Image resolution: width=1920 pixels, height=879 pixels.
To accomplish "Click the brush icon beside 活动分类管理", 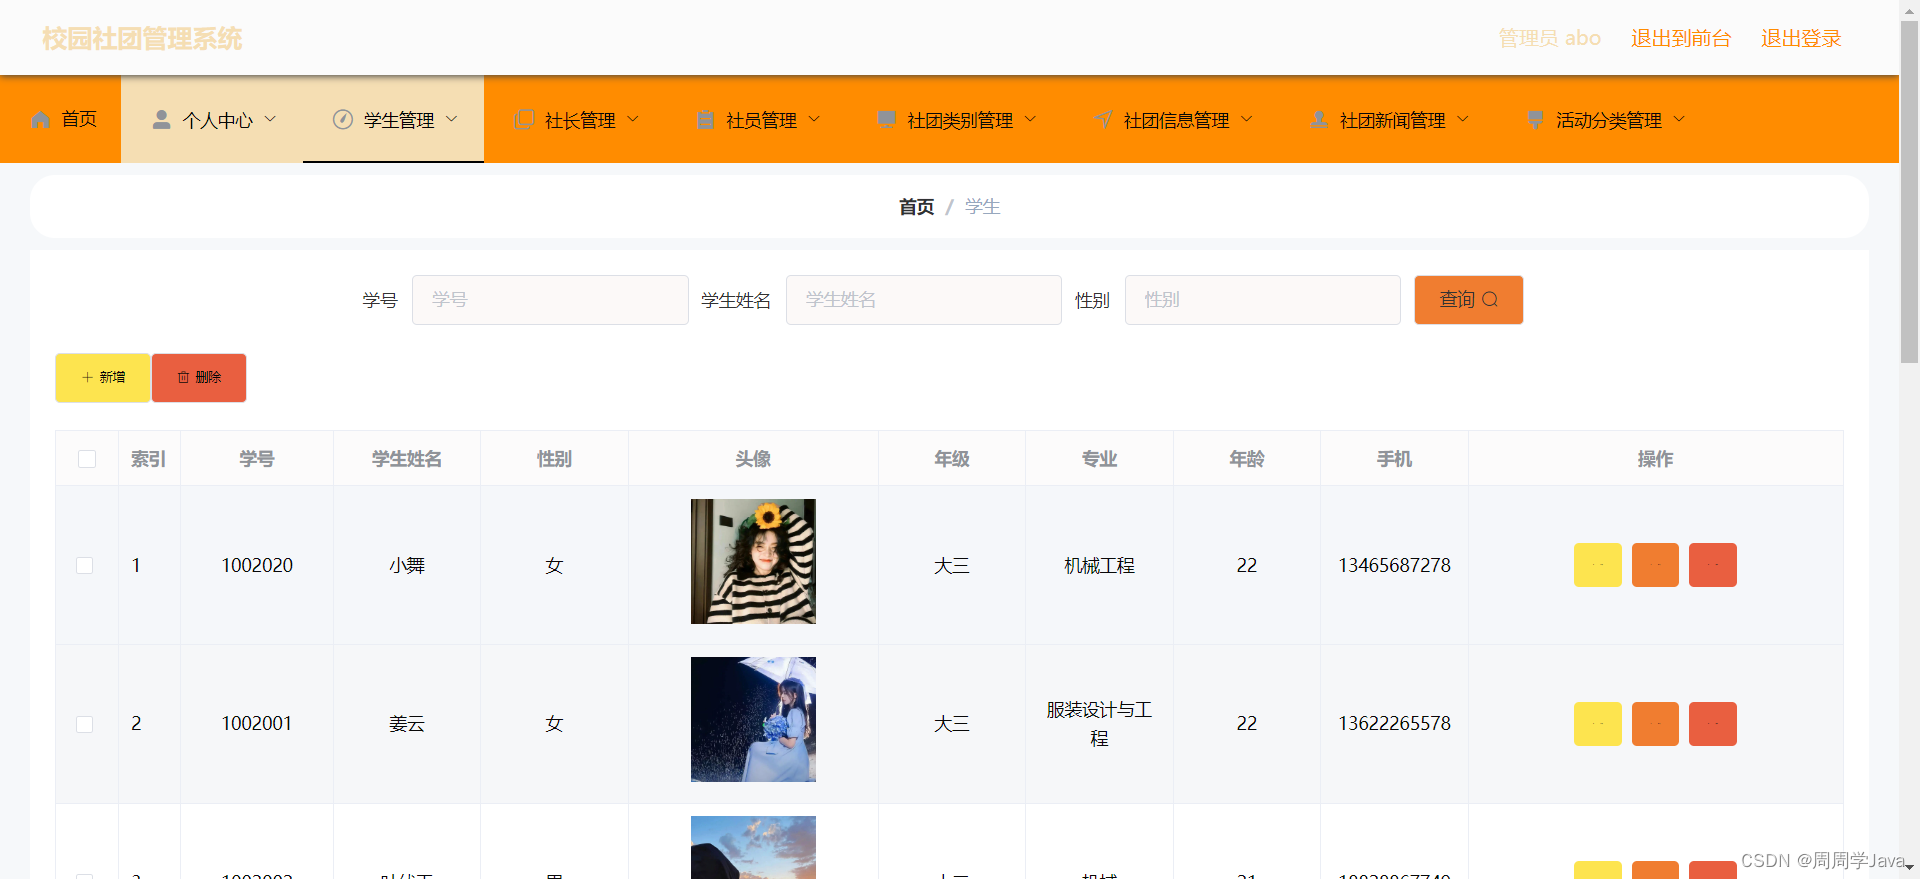I will tap(1535, 120).
